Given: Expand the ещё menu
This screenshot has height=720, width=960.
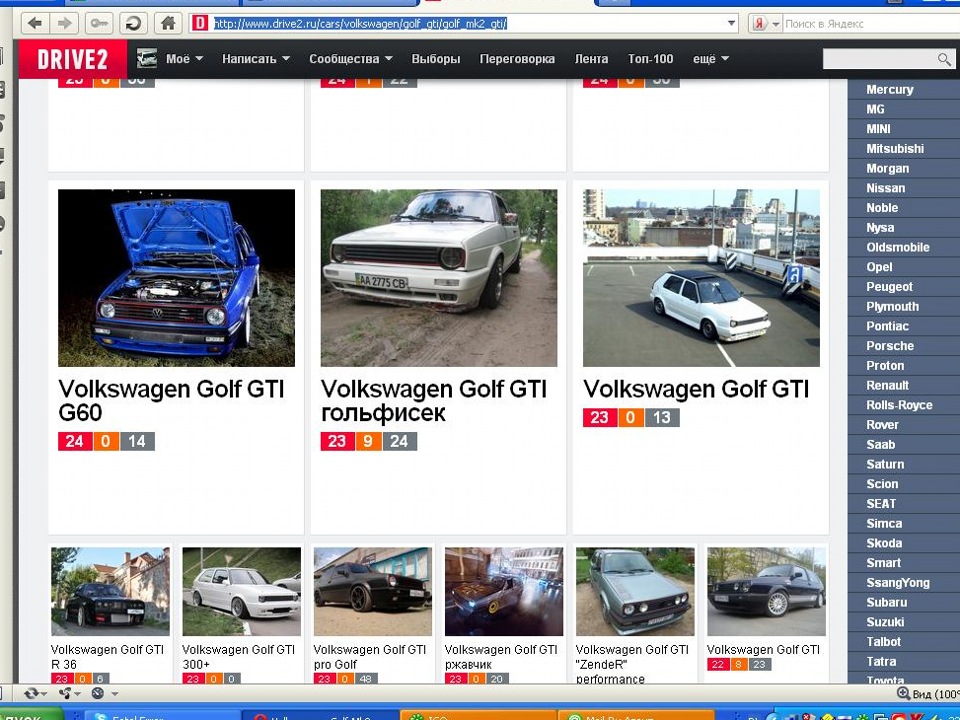Looking at the screenshot, I should point(711,59).
